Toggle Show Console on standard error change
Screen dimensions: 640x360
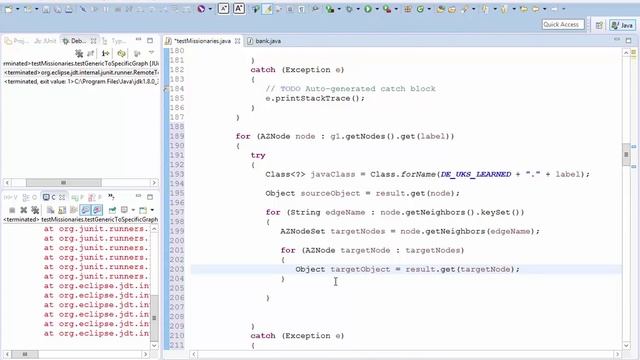pos(97,210)
